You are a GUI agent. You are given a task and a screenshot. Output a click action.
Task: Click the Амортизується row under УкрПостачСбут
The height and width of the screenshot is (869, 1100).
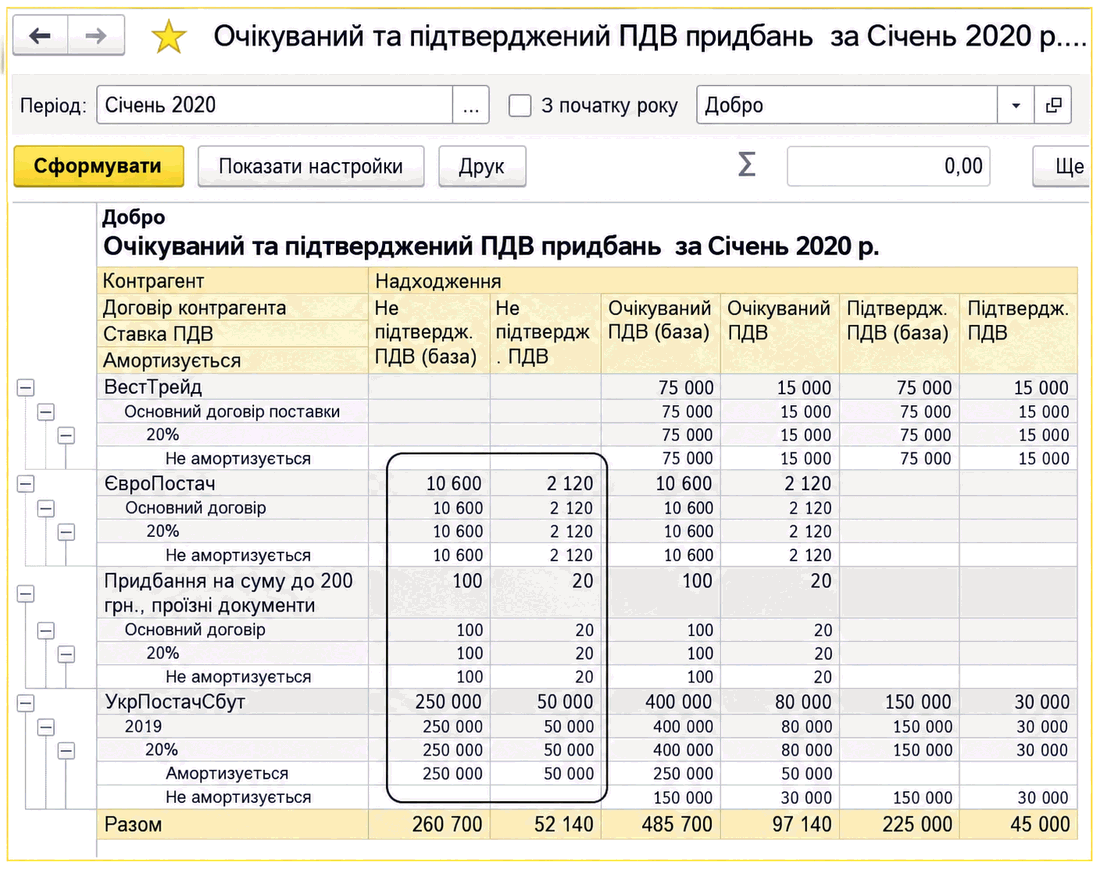click(227, 774)
